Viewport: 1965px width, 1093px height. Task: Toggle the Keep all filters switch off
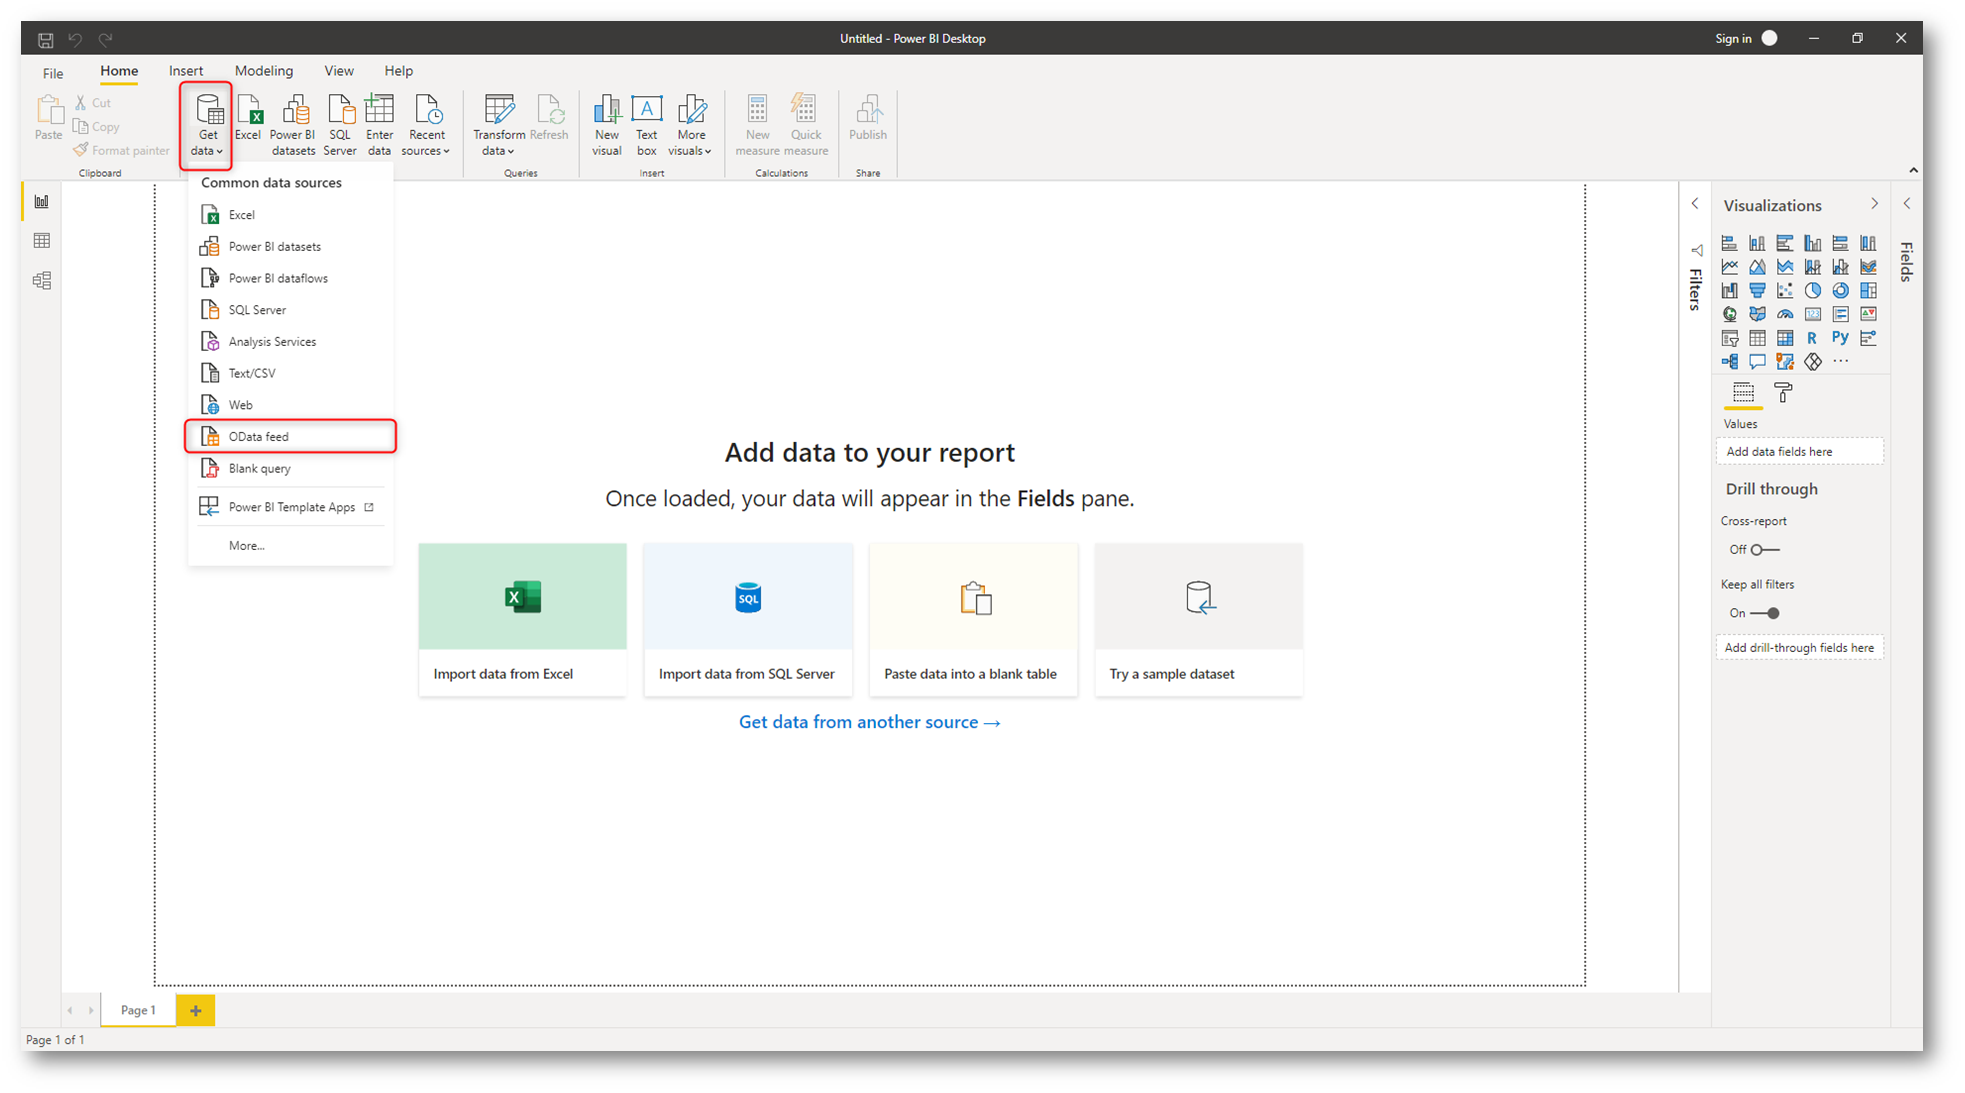pos(1765,613)
